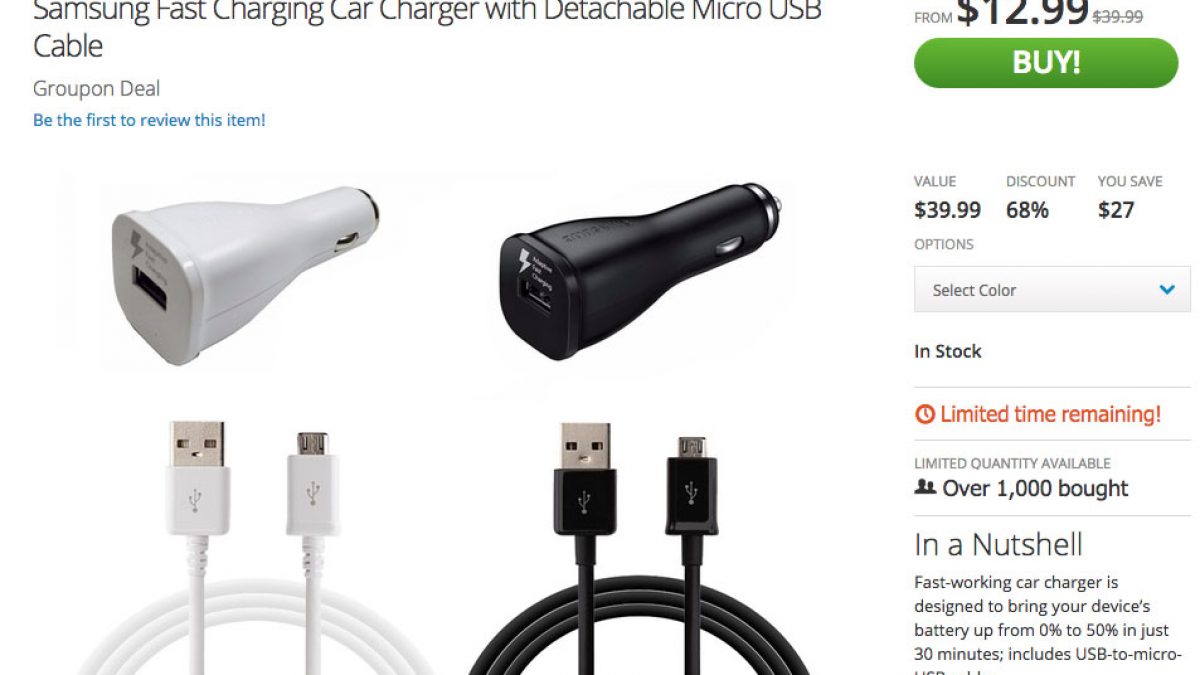Click the Groupon Deal label
The width and height of the screenshot is (1200, 675).
tap(96, 88)
